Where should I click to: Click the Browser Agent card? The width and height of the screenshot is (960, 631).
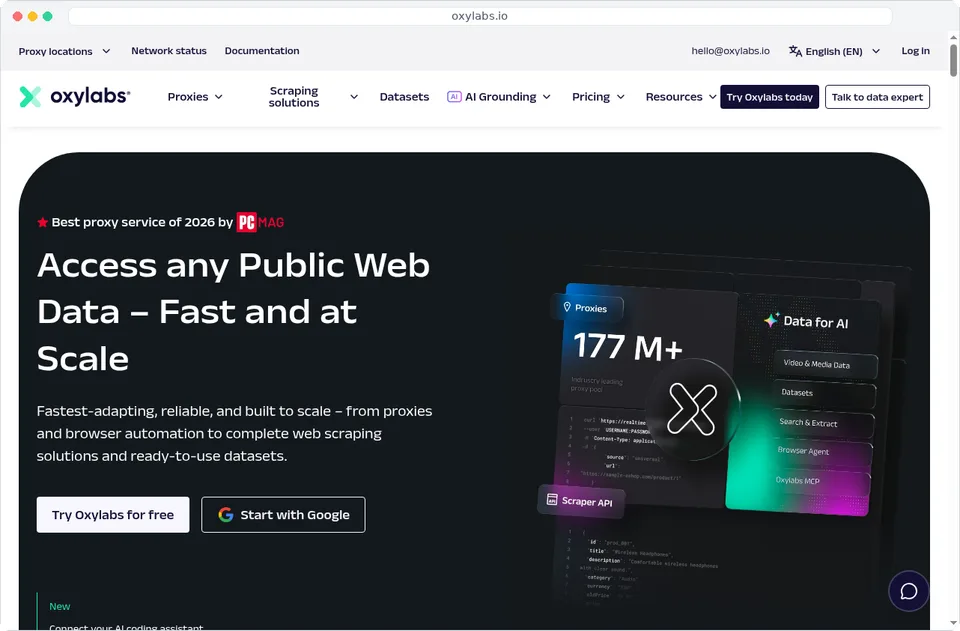click(x=820, y=452)
